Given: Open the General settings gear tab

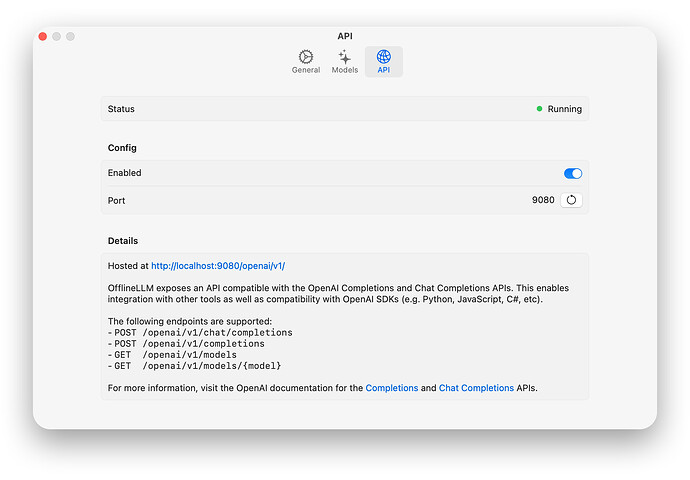Looking at the screenshot, I should (x=306, y=61).
